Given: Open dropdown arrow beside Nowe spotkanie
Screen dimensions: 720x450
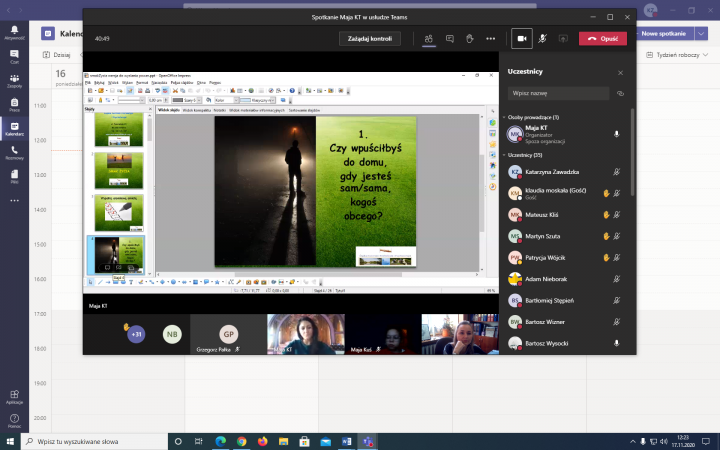Looking at the screenshot, I should click(701, 34).
